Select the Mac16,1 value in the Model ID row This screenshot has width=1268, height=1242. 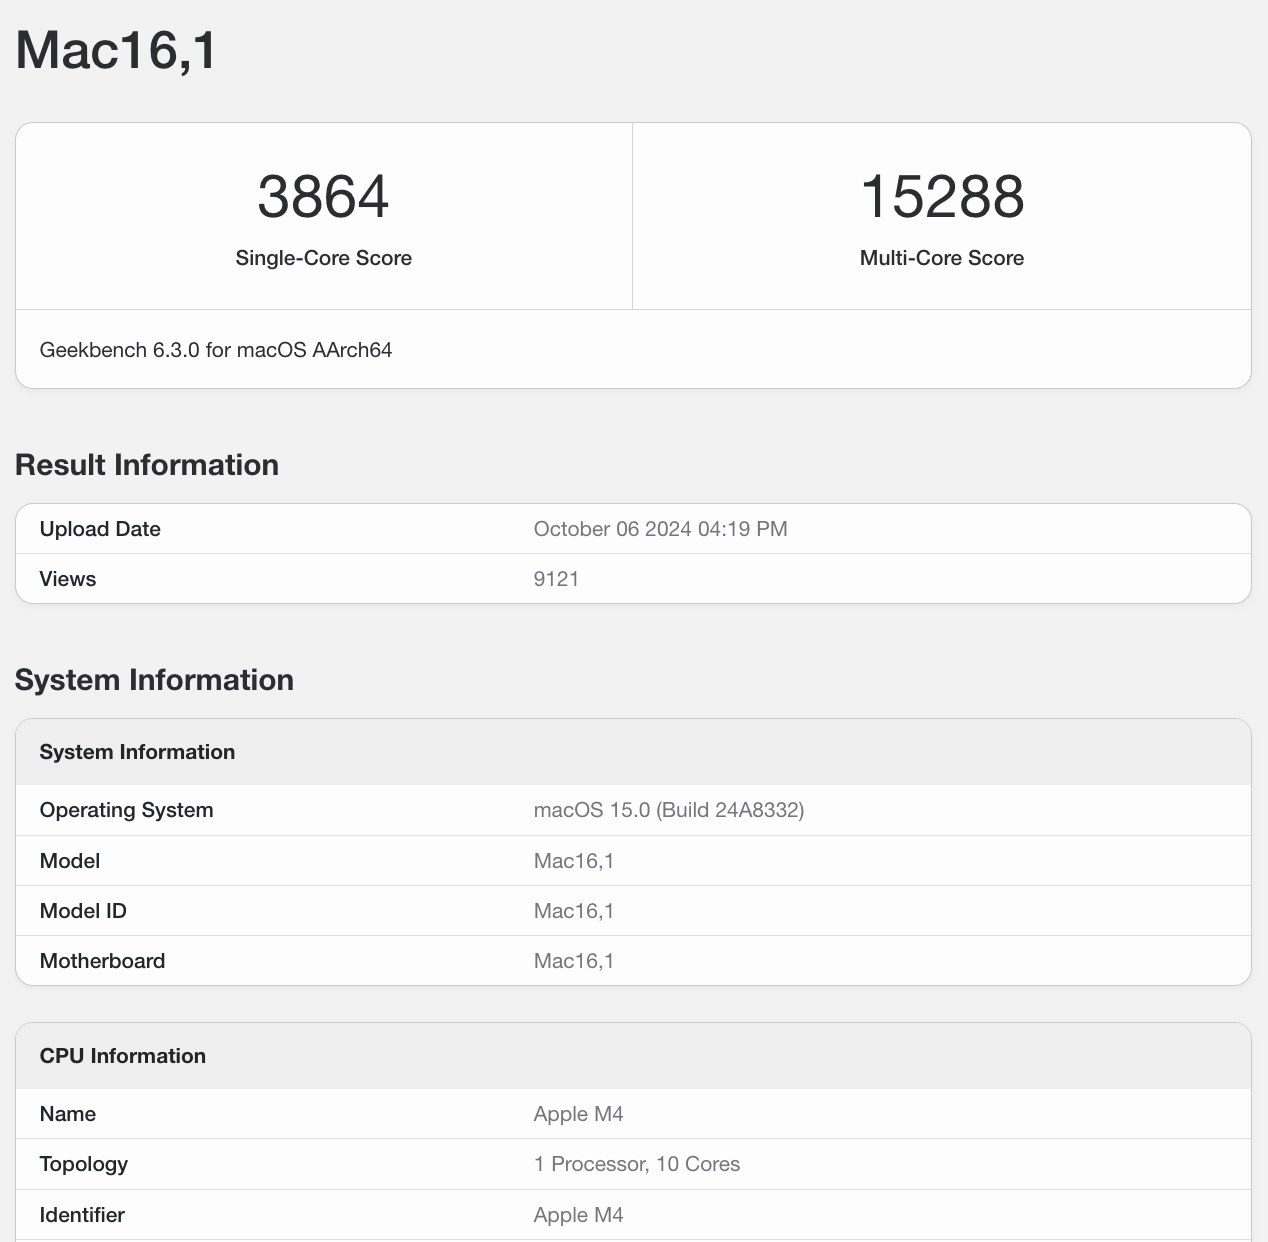click(x=574, y=911)
